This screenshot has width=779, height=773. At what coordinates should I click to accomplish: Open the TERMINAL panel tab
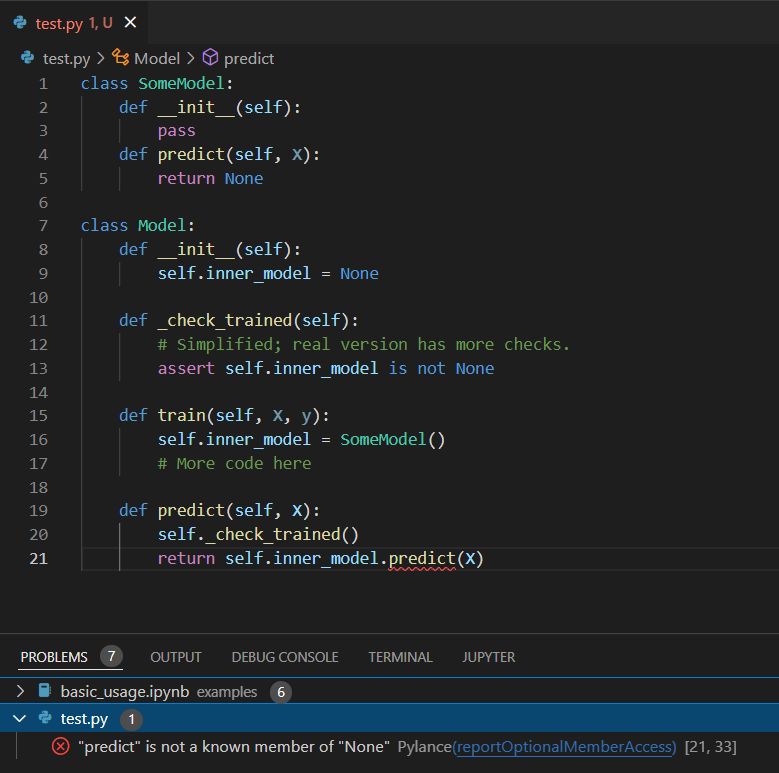(400, 657)
